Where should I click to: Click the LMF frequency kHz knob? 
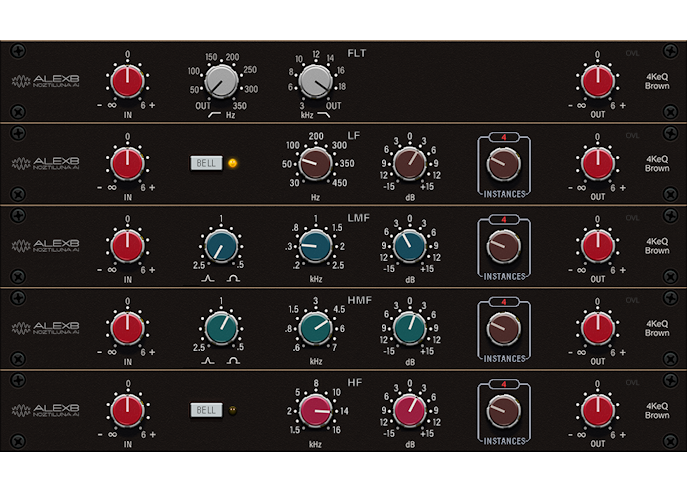[314, 245]
